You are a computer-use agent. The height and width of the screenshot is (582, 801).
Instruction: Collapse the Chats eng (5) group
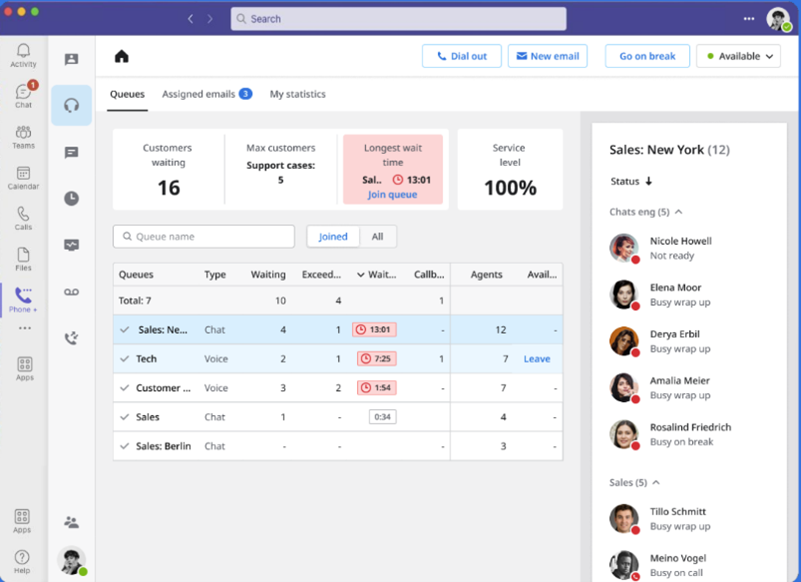point(679,212)
